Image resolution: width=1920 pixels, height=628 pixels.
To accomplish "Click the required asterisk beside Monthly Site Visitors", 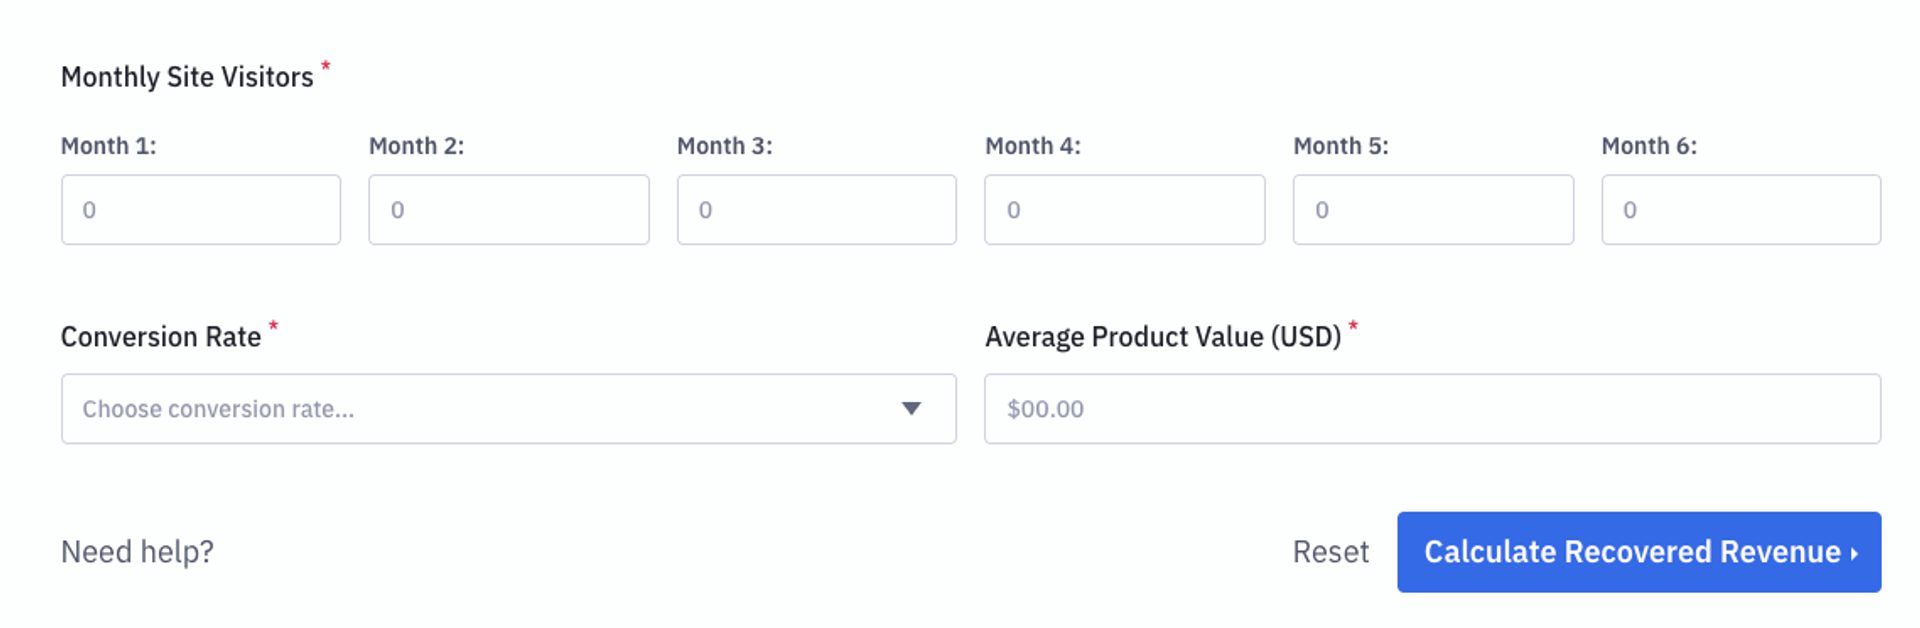I will (325, 66).
